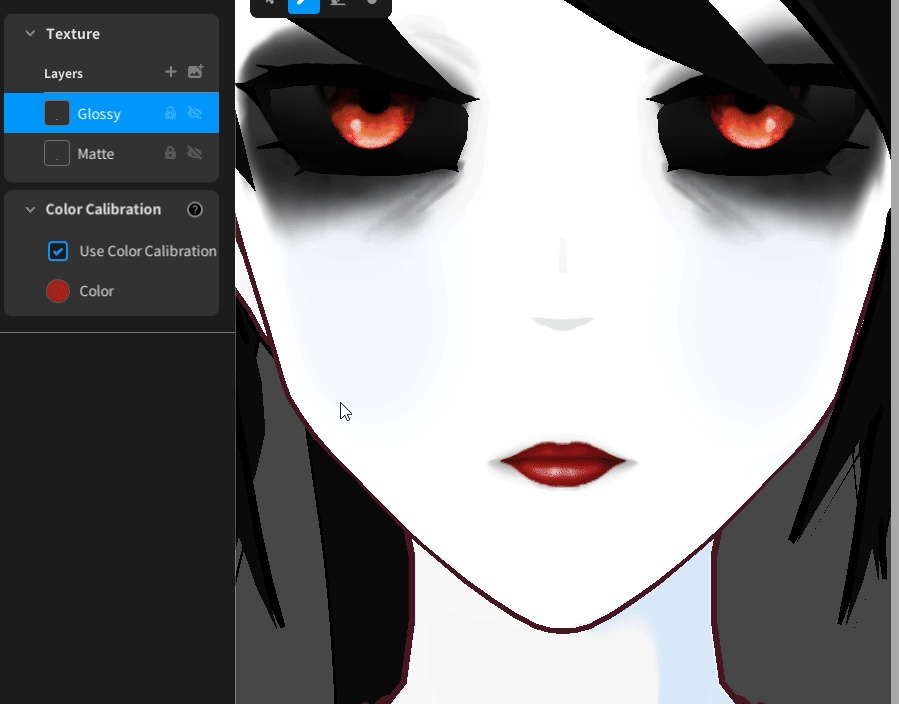Add a new layer using the plus icon
The height and width of the screenshot is (704, 899).
(x=170, y=72)
